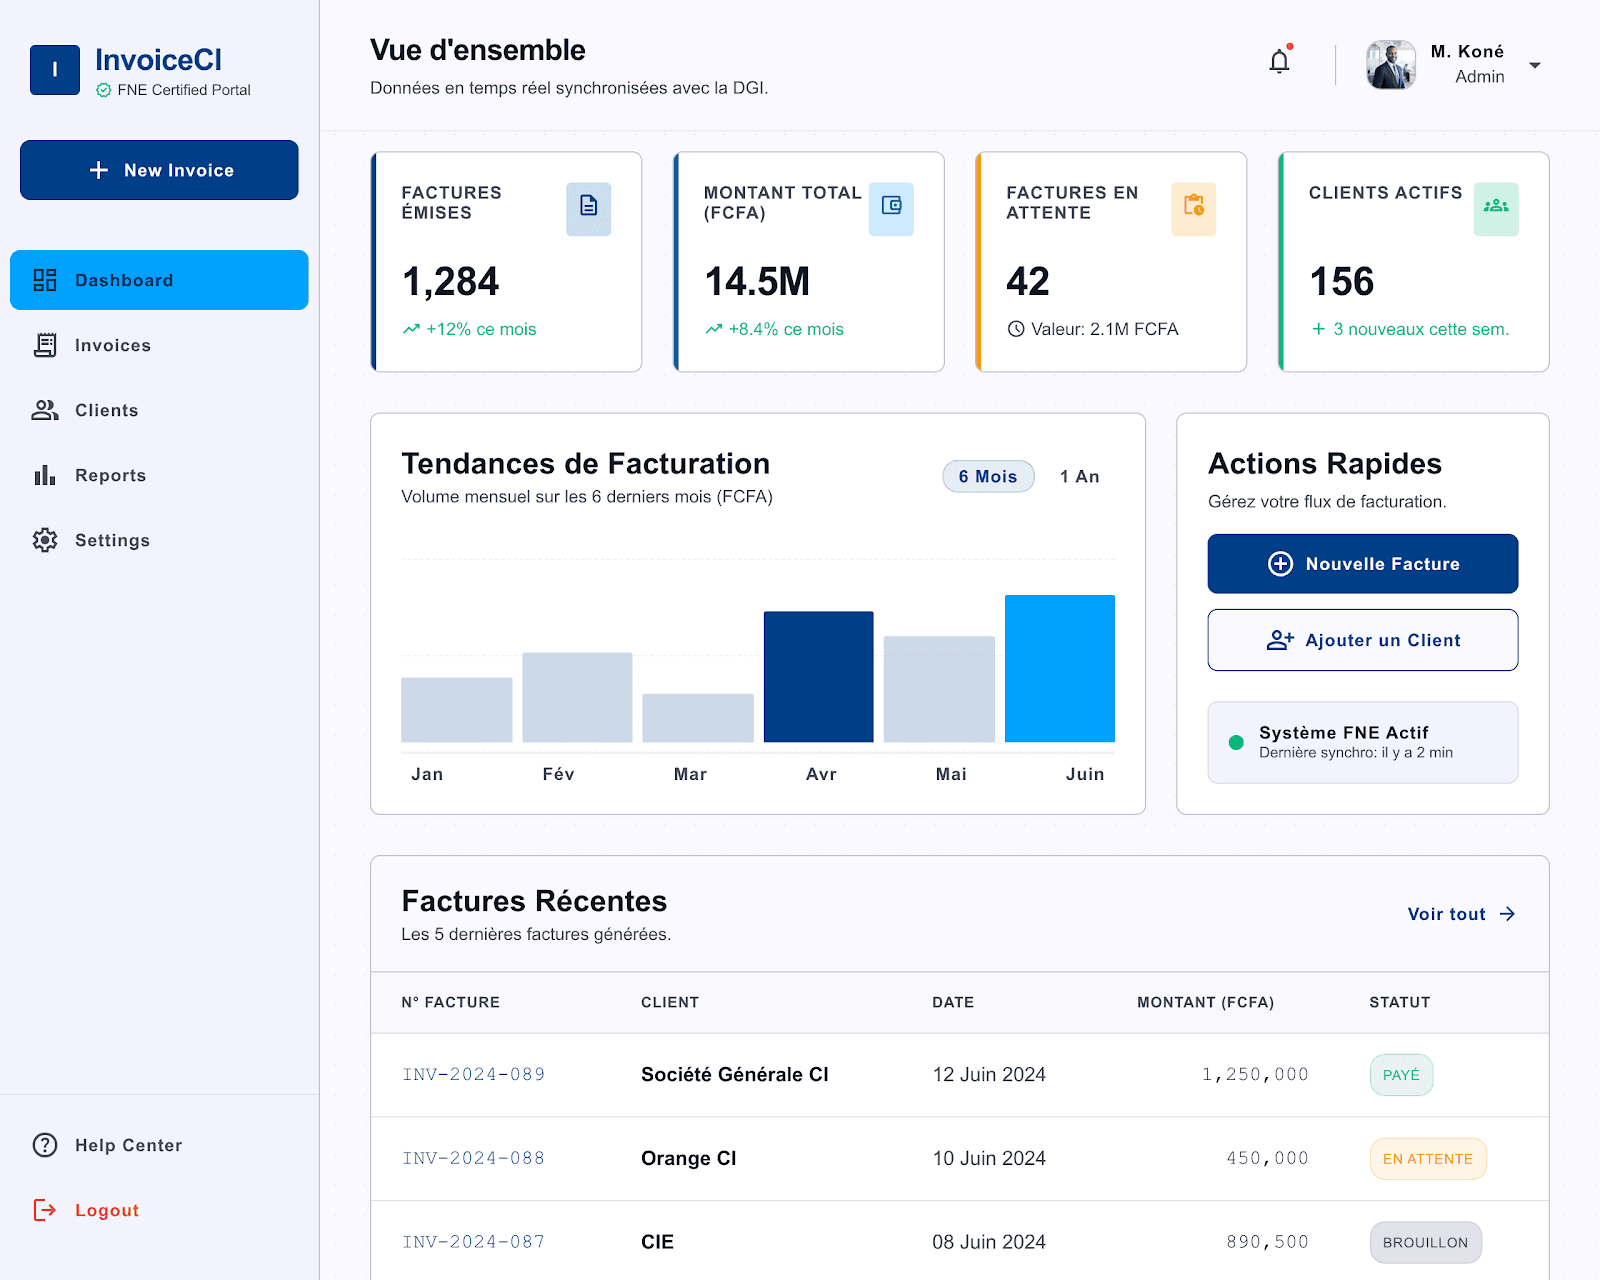Click the Factures Émises document icon
The width and height of the screenshot is (1600, 1280).
coord(588,208)
